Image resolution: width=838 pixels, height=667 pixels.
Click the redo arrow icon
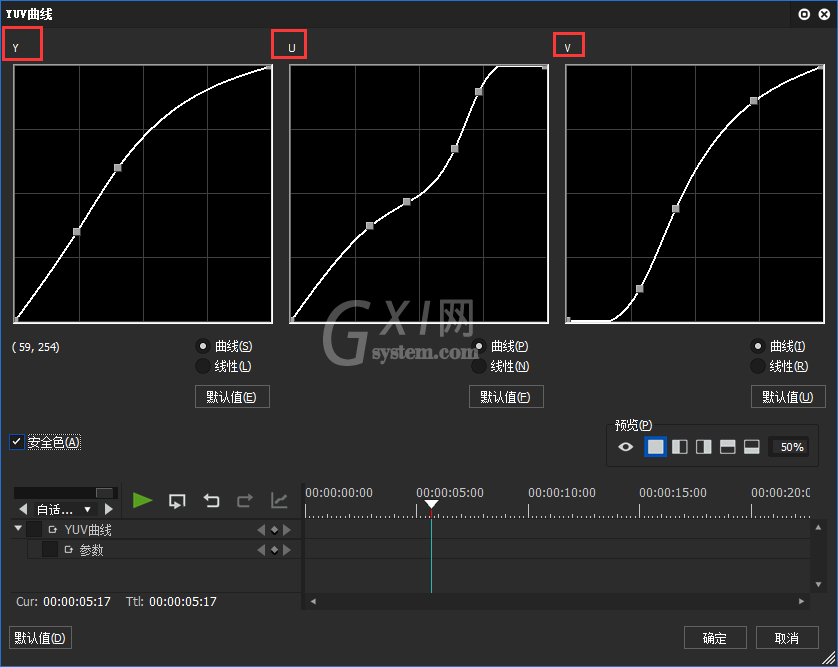click(245, 501)
